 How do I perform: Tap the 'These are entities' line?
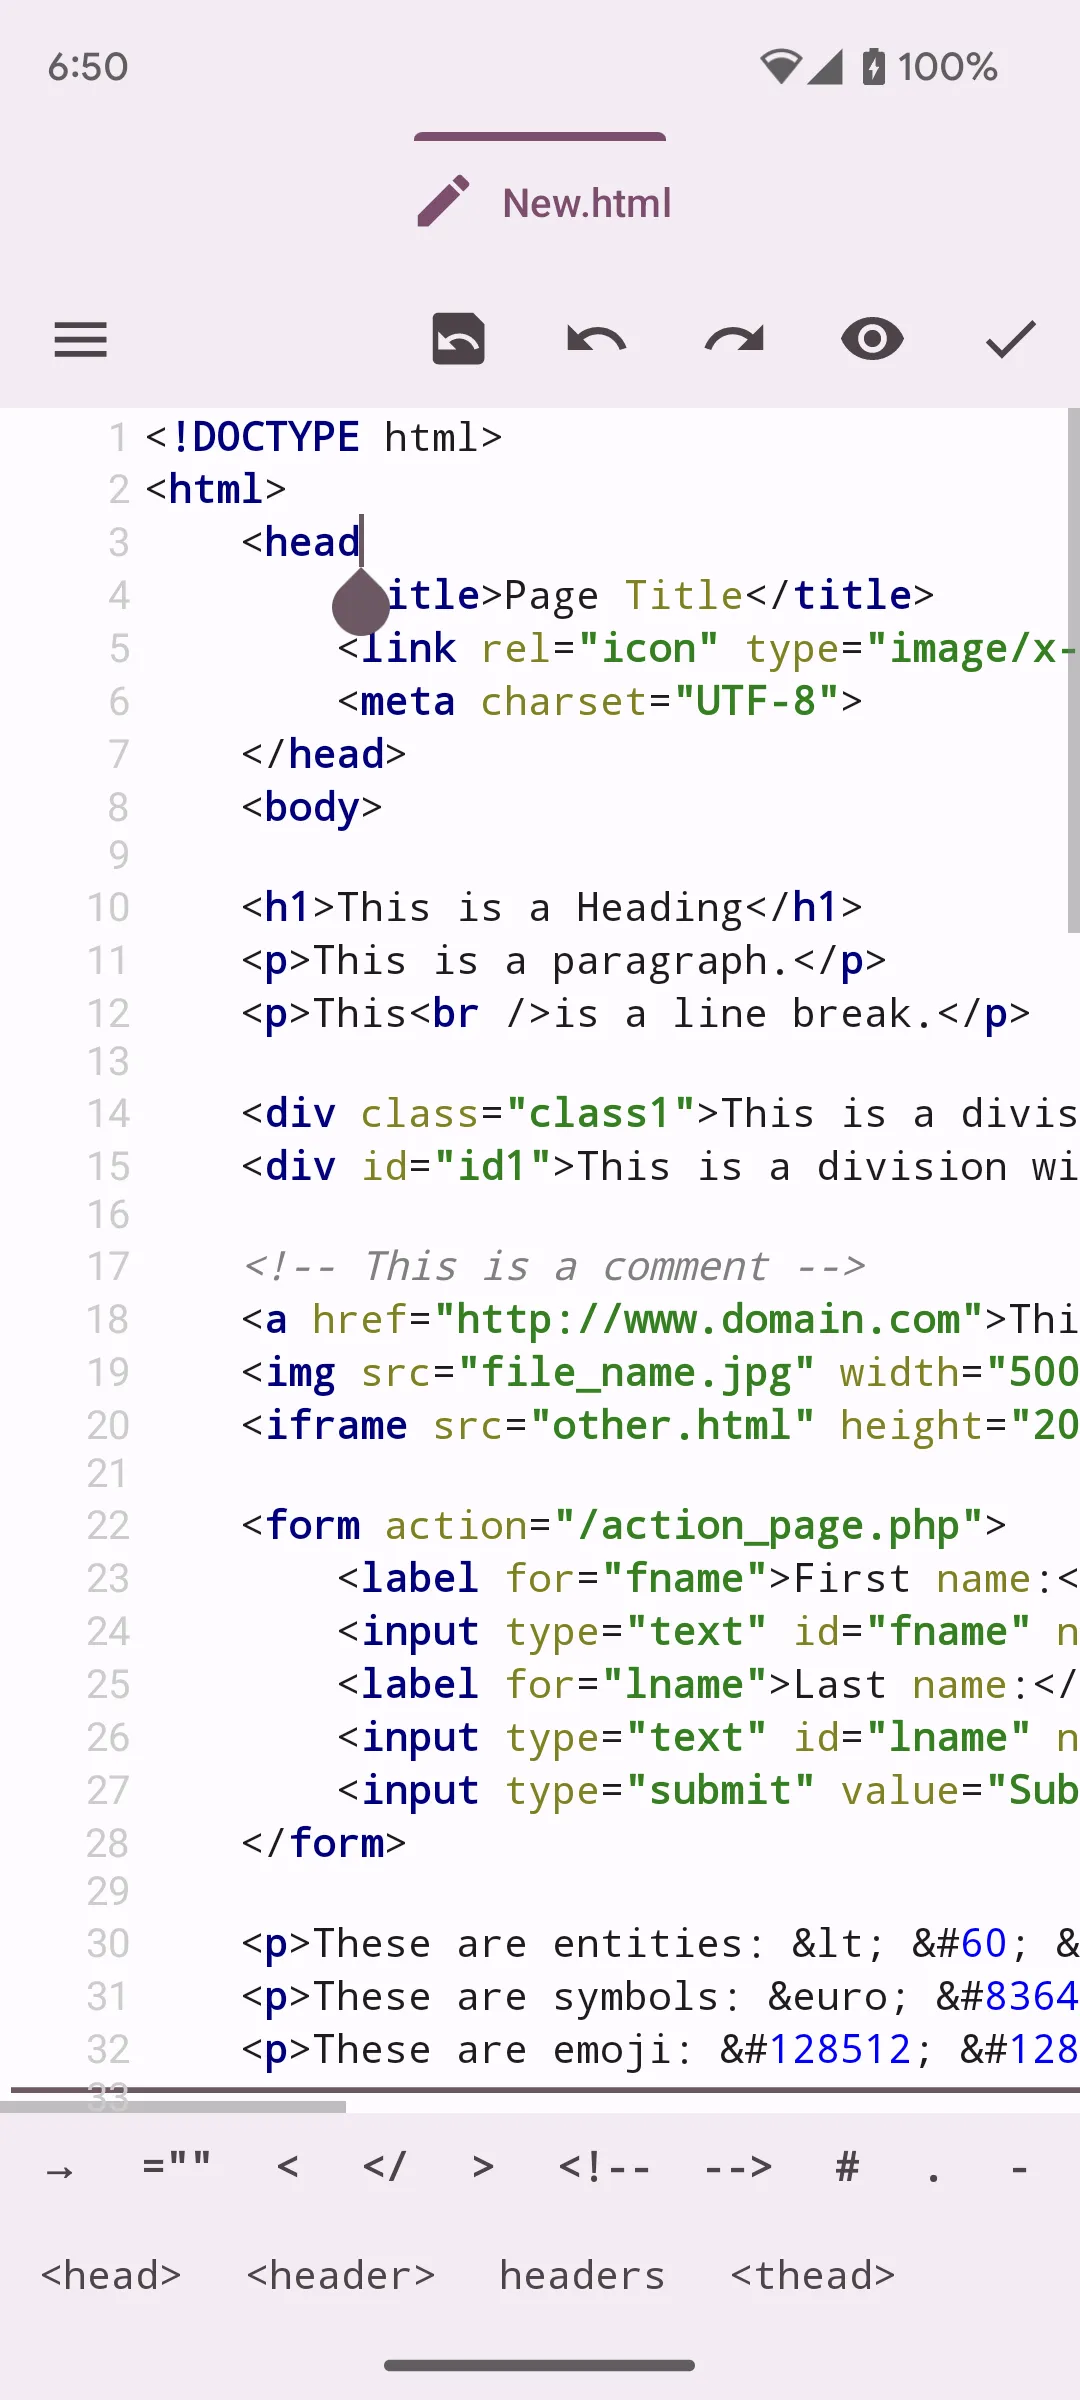pos(660,1944)
